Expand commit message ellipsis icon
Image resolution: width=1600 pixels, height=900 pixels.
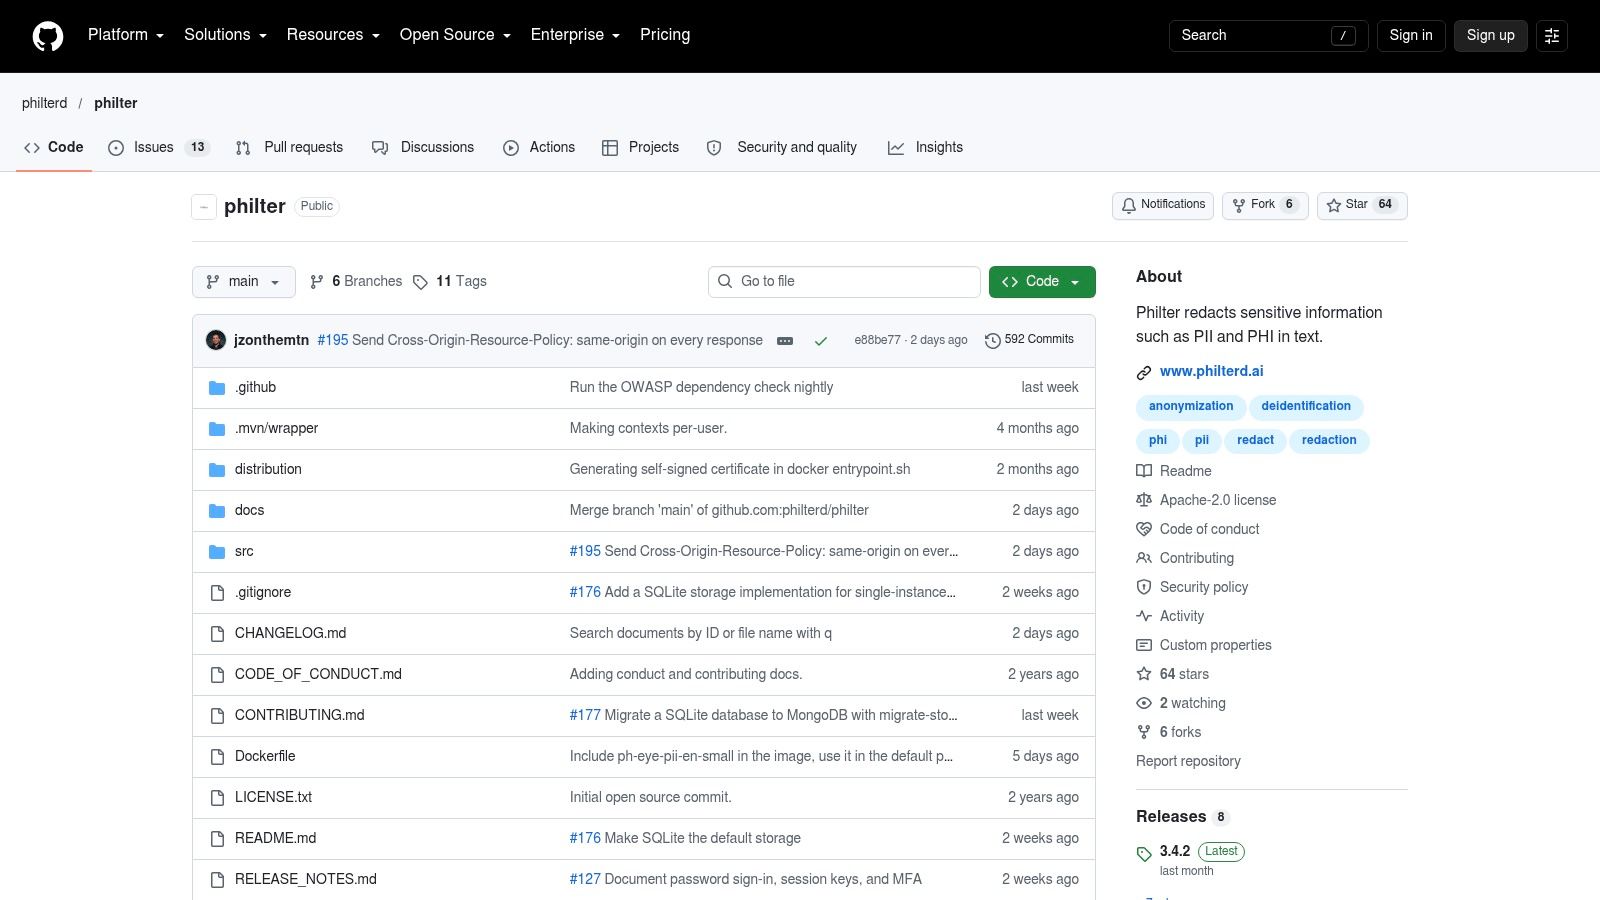[x=785, y=341]
